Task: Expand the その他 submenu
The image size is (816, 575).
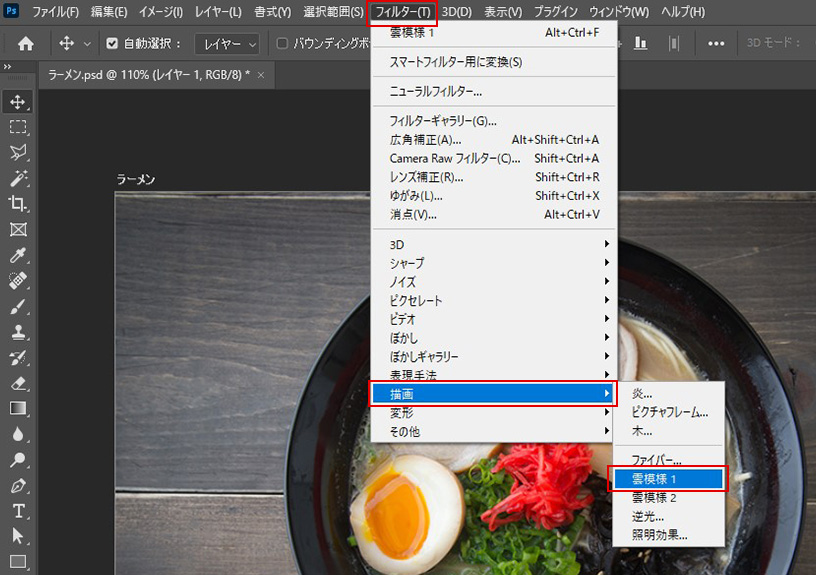Action: tap(494, 432)
